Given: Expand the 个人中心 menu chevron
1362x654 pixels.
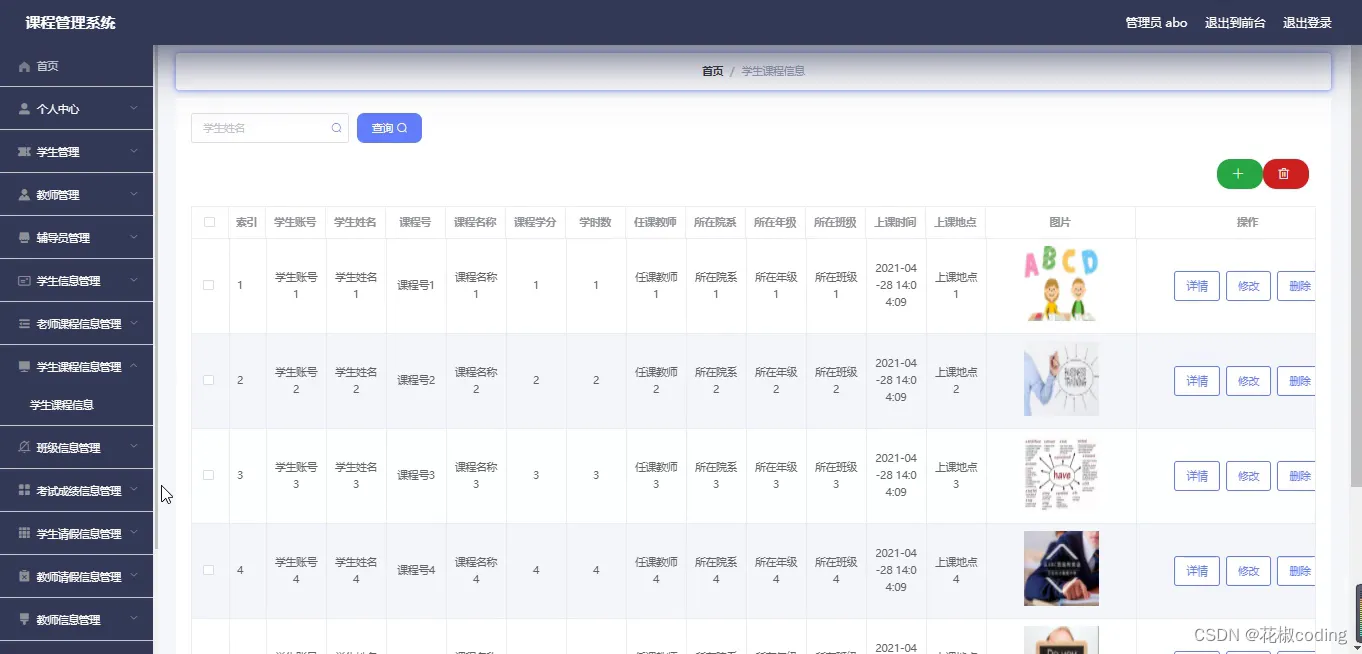Looking at the screenshot, I should pos(134,108).
